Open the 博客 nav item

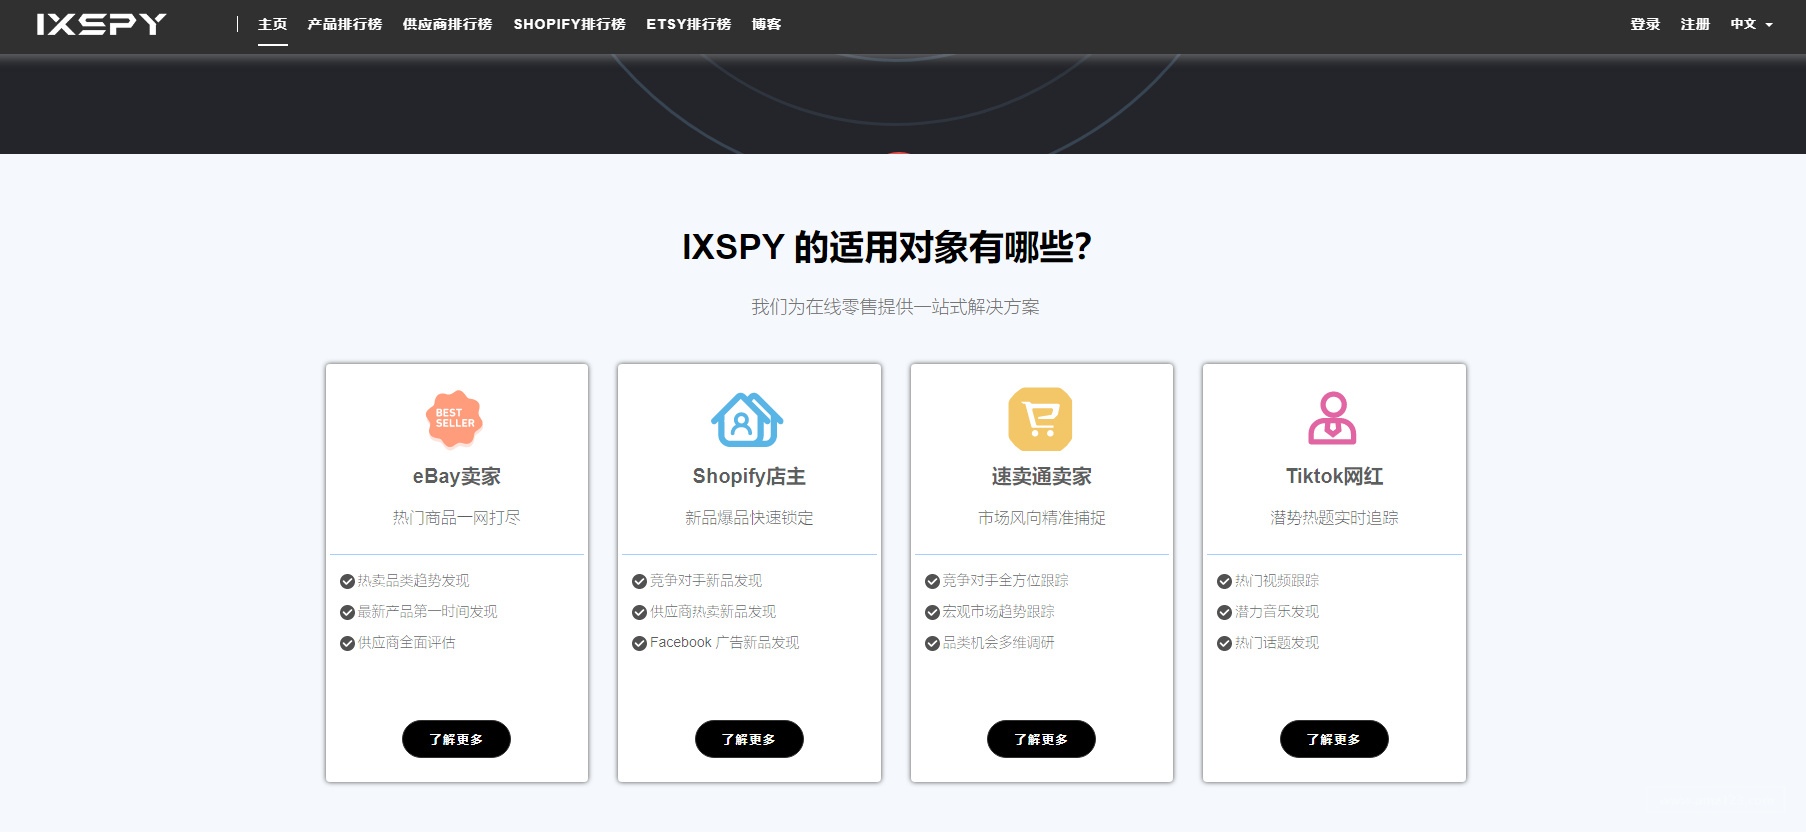coord(766,24)
